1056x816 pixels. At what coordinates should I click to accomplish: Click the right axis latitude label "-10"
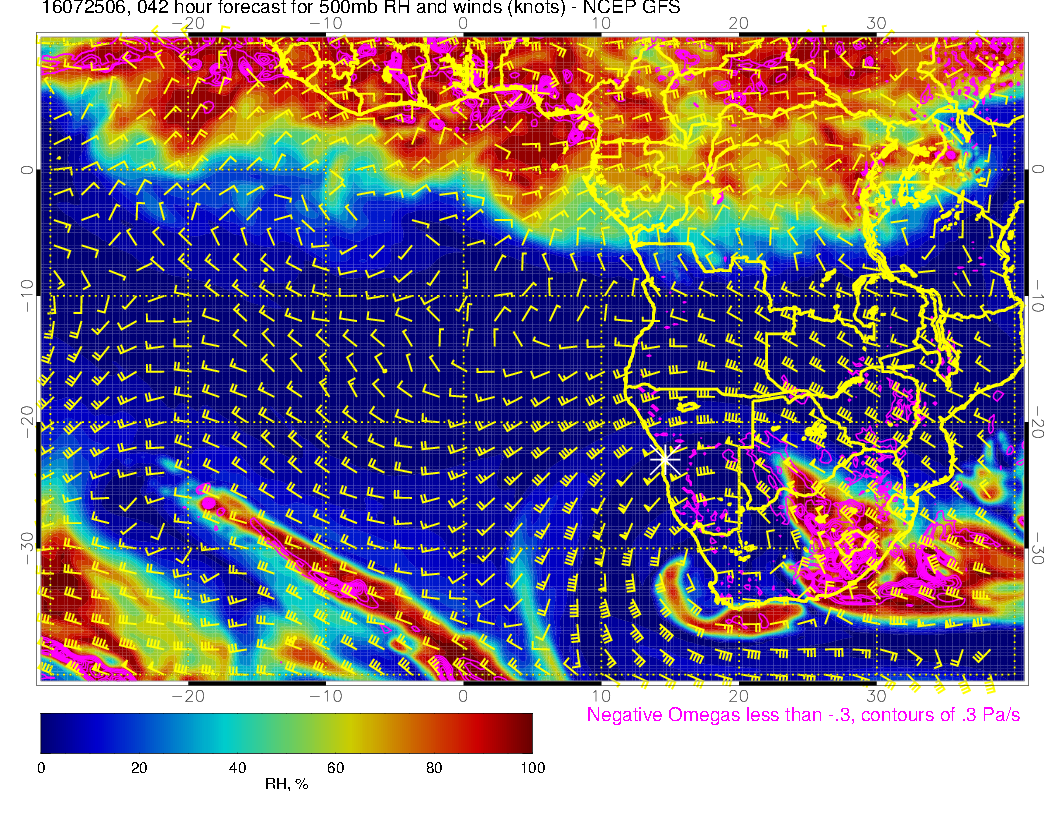pos(1038,295)
